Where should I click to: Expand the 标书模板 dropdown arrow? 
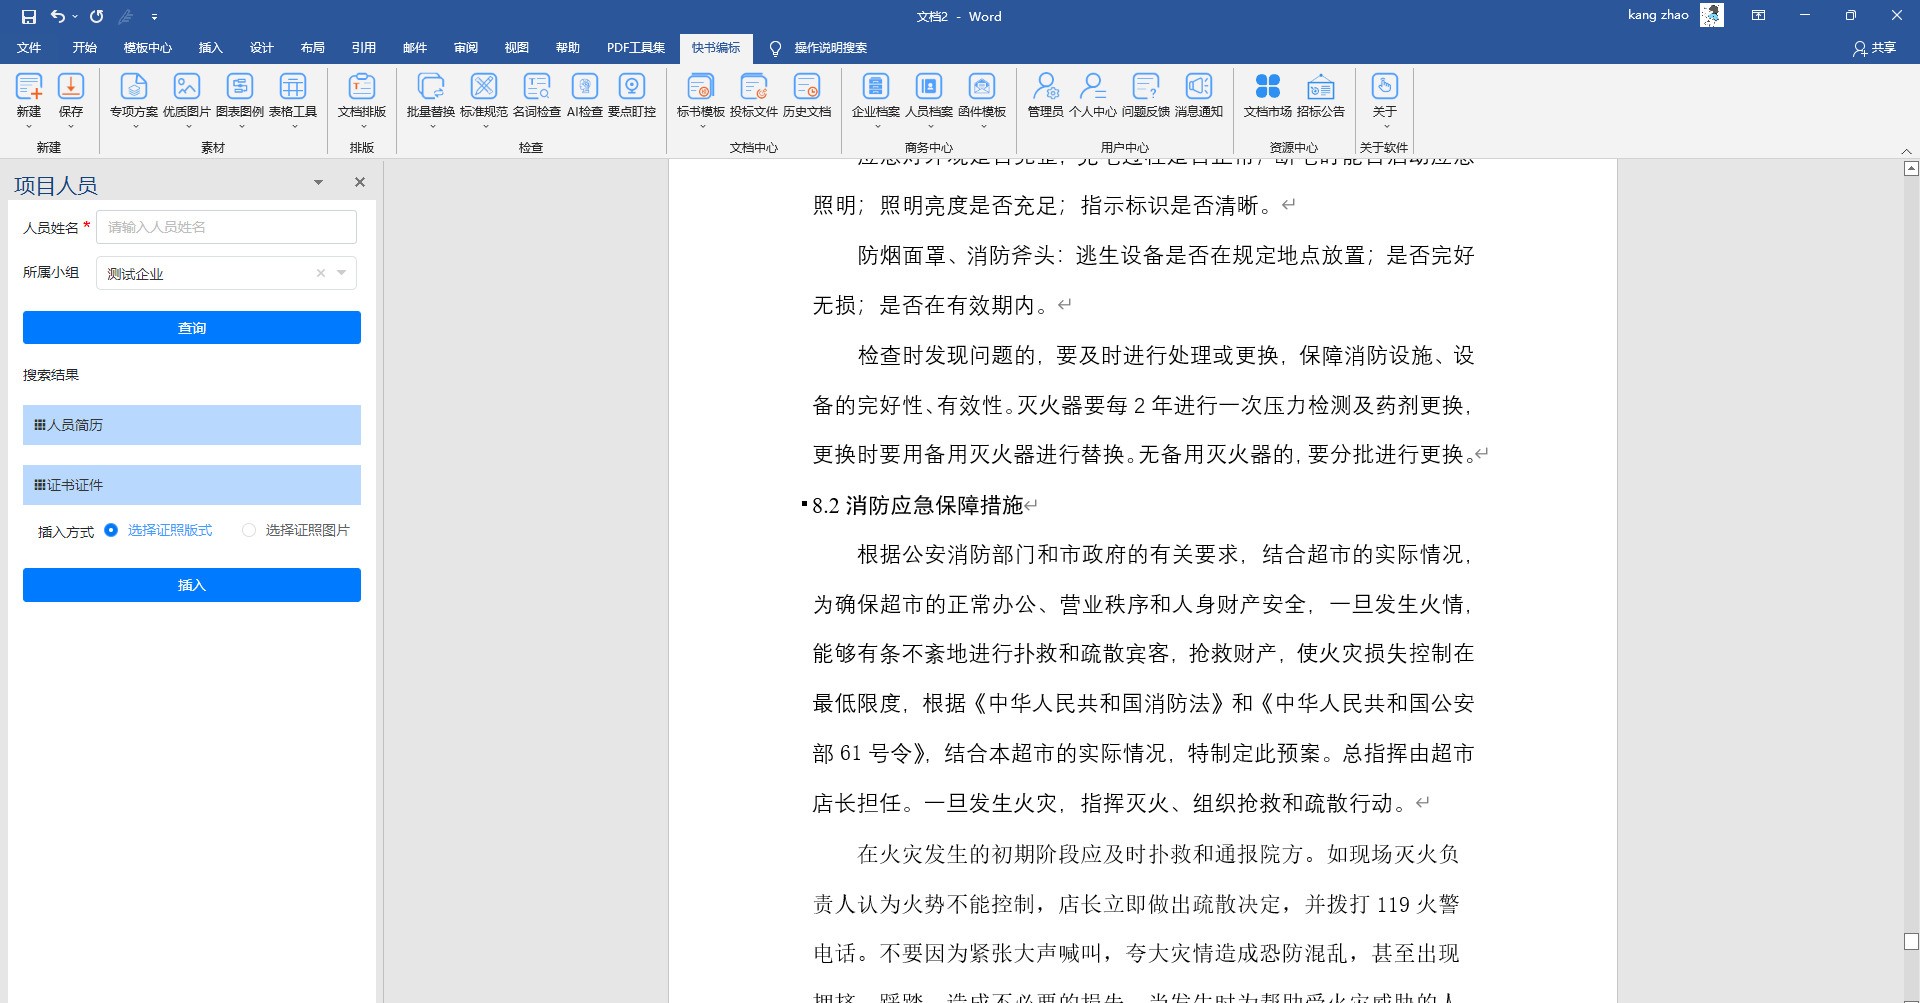(x=701, y=127)
